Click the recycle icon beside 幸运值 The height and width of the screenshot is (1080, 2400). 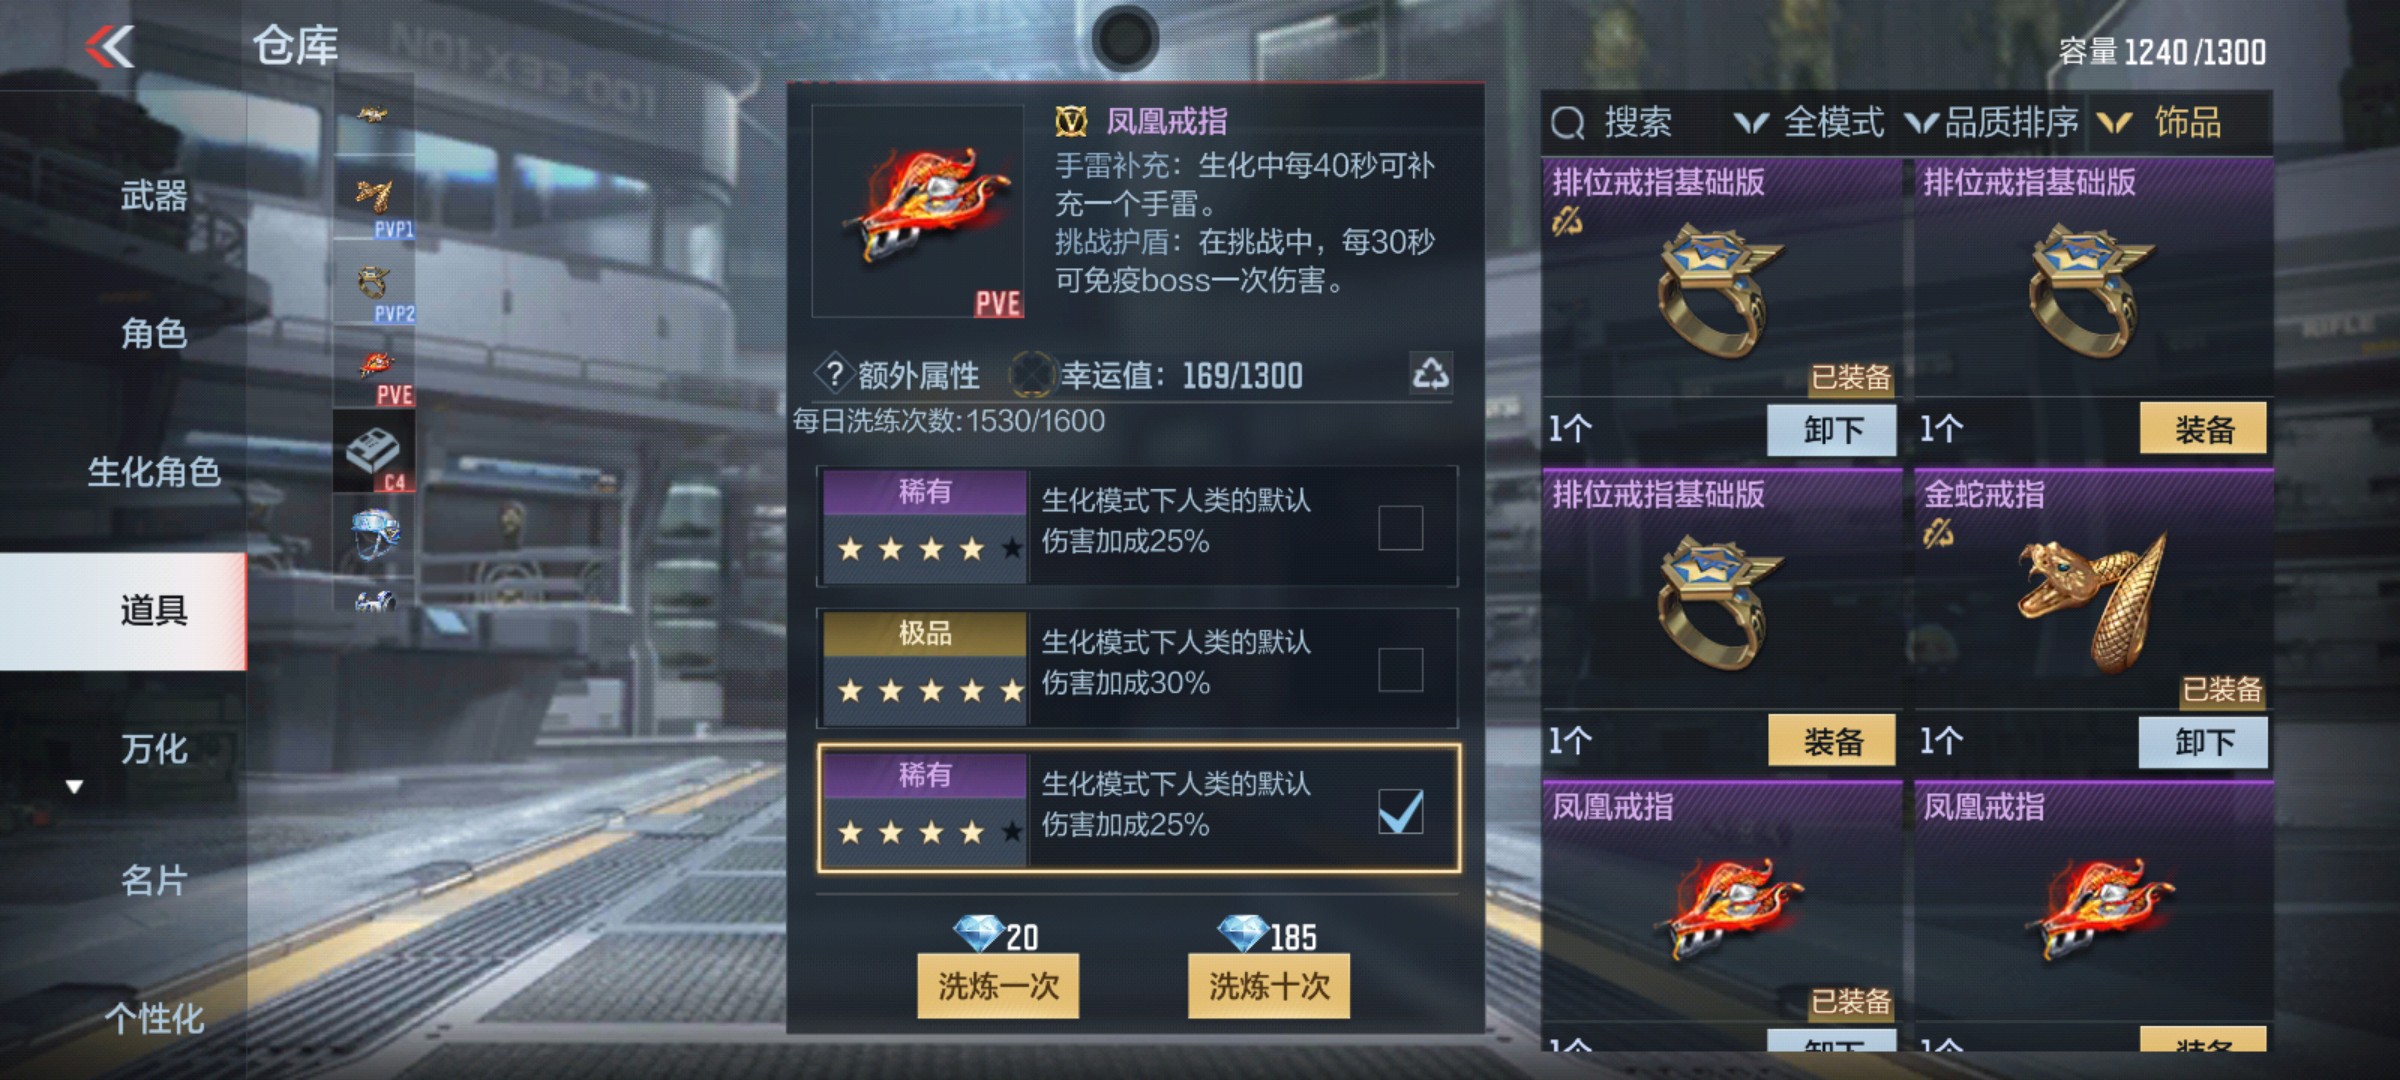(1430, 373)
